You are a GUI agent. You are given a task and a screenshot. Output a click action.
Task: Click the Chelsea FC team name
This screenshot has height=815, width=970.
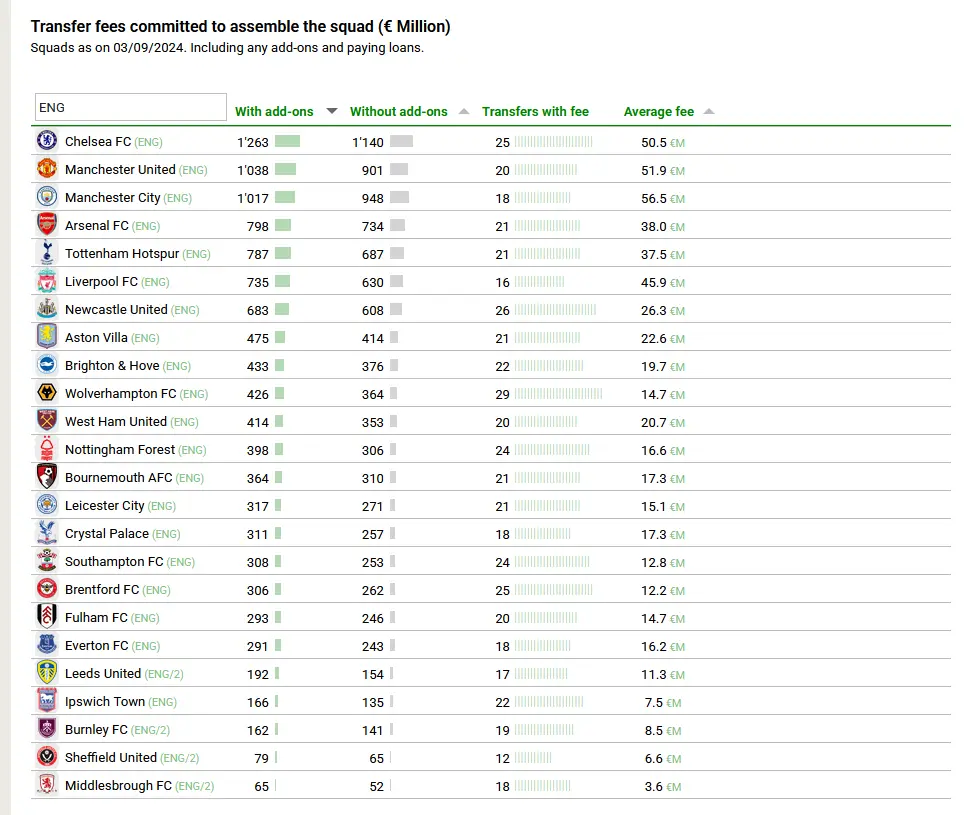pos(98,142)
